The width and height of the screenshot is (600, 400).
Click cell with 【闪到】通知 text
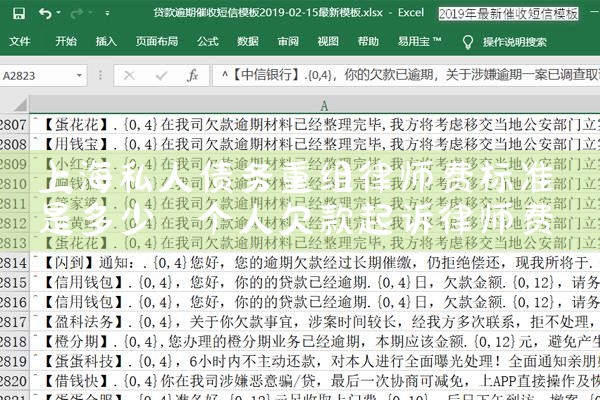315,263
